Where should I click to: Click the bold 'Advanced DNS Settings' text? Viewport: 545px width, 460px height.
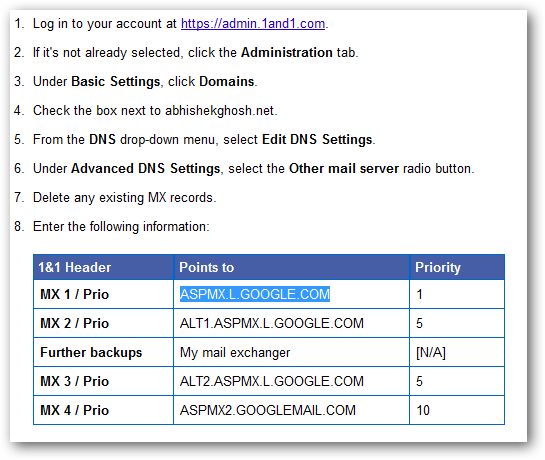(x=145, y=168)
